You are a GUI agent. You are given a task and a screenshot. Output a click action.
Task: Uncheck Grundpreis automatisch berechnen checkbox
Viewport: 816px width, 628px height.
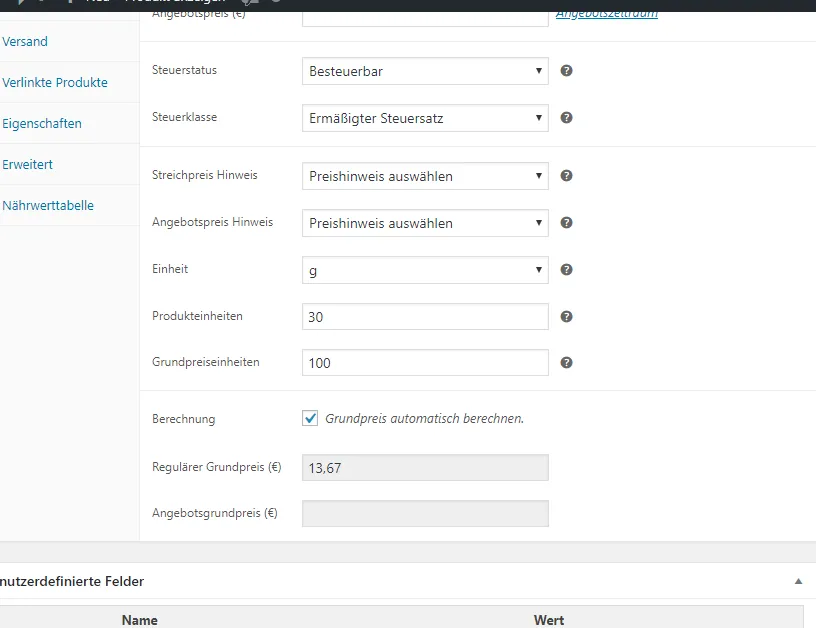click(x=310, y=418)
